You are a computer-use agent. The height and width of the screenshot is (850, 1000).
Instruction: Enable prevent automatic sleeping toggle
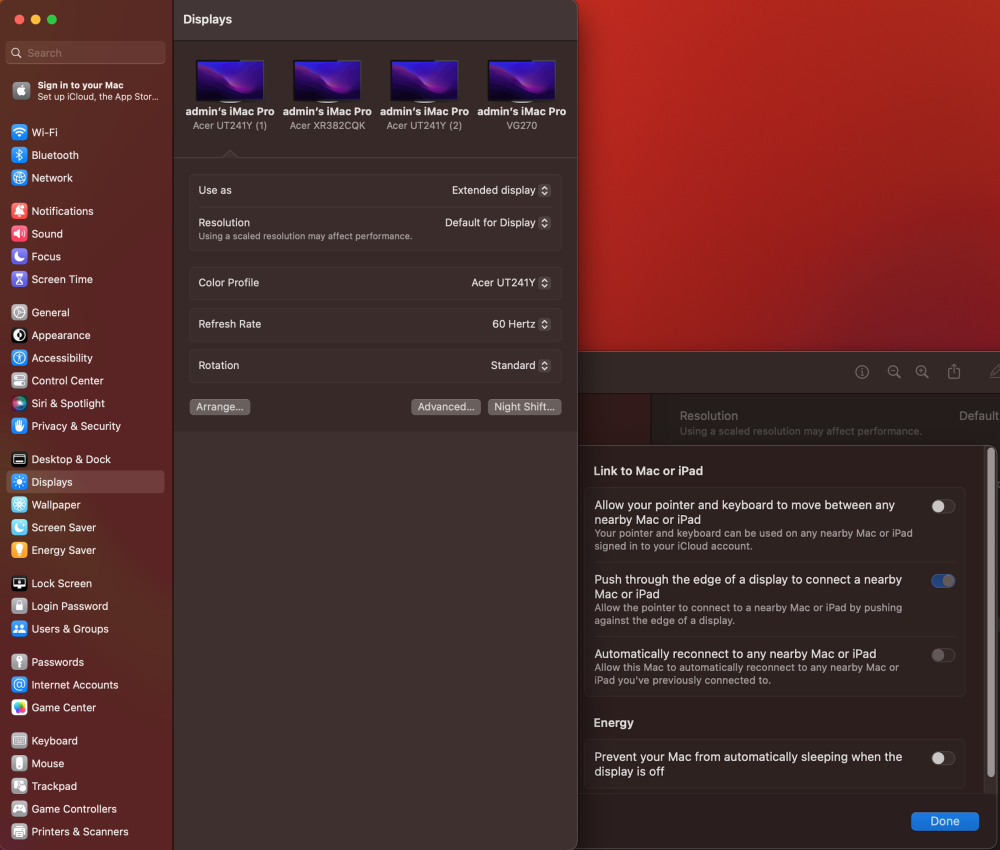[x=943, y=758]
